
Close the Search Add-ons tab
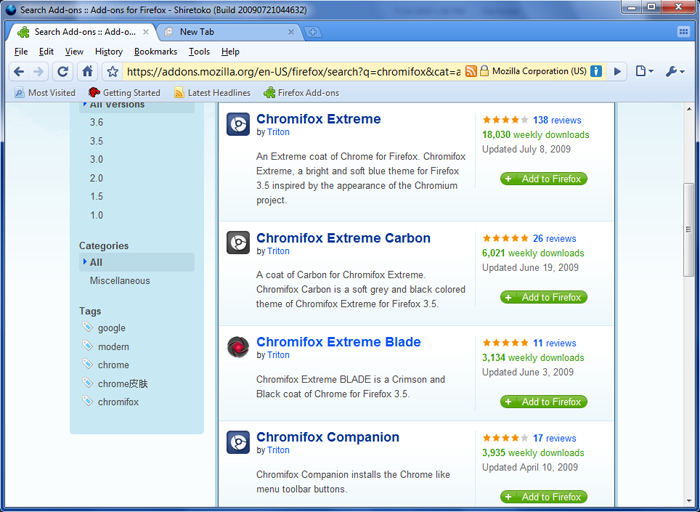146,32
